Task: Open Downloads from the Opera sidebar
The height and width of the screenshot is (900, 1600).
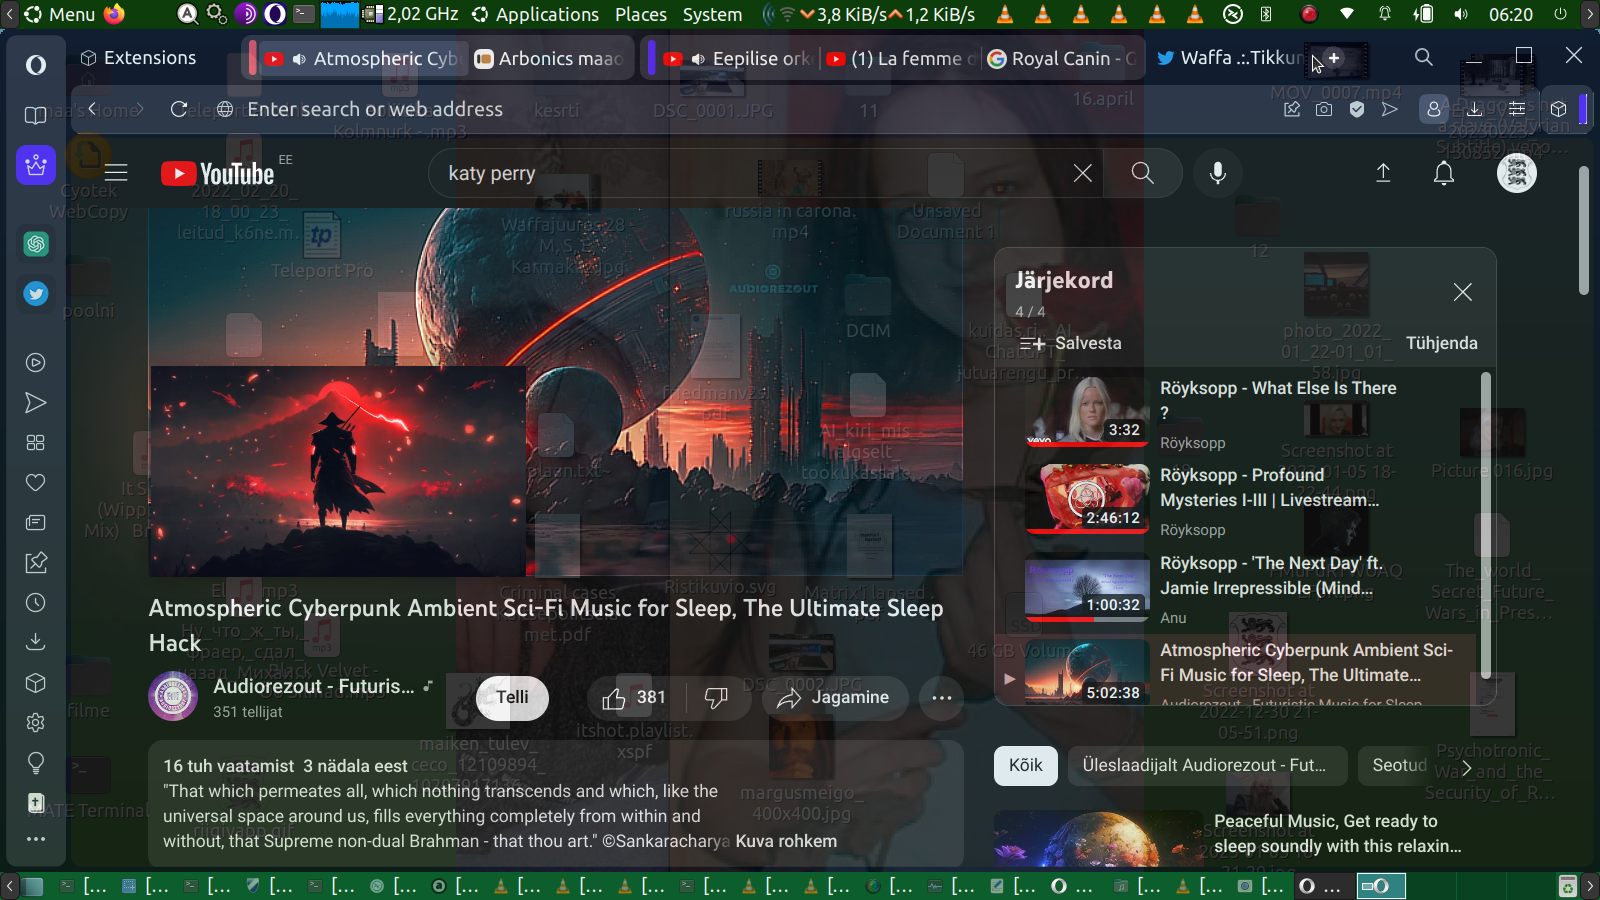Action: 36,642
